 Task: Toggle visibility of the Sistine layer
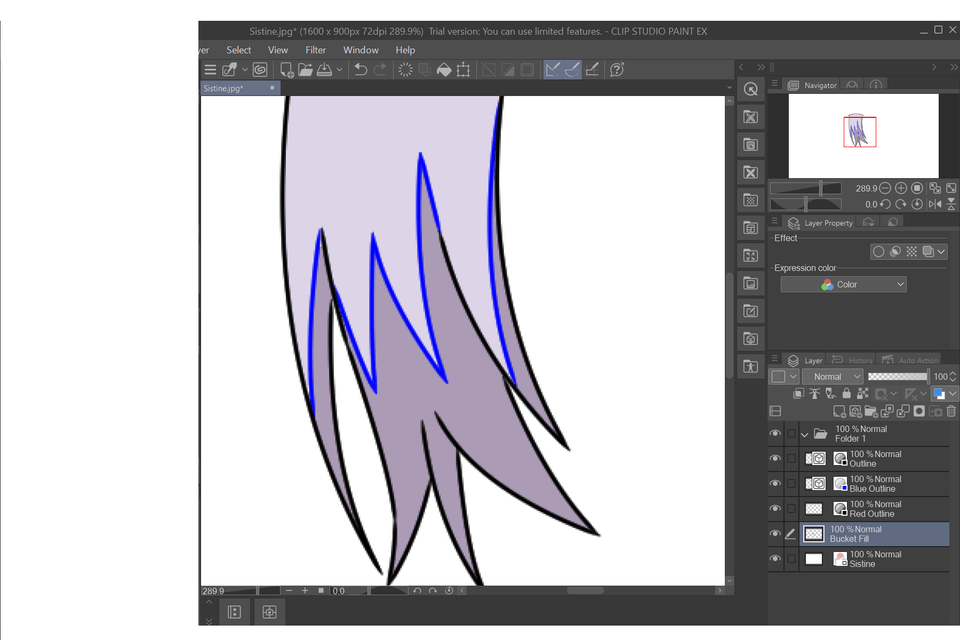pyautogui.click(x=775, y=558)
